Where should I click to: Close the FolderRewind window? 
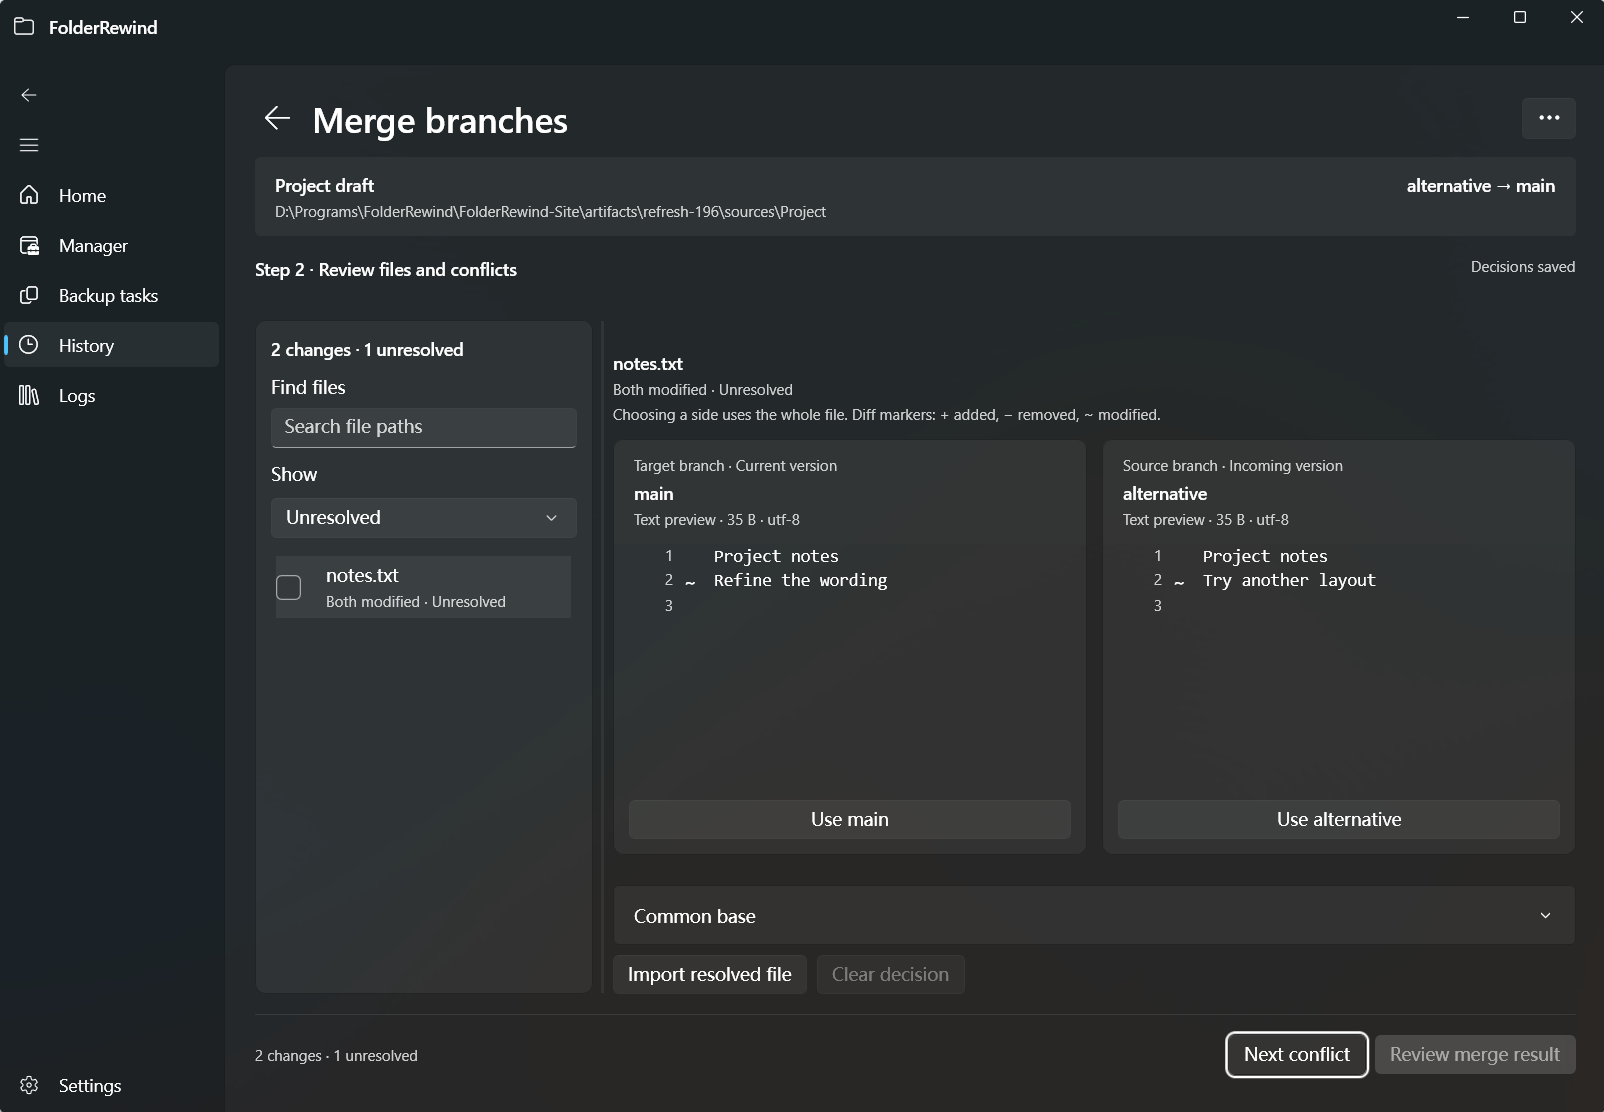pos(1577,17)
